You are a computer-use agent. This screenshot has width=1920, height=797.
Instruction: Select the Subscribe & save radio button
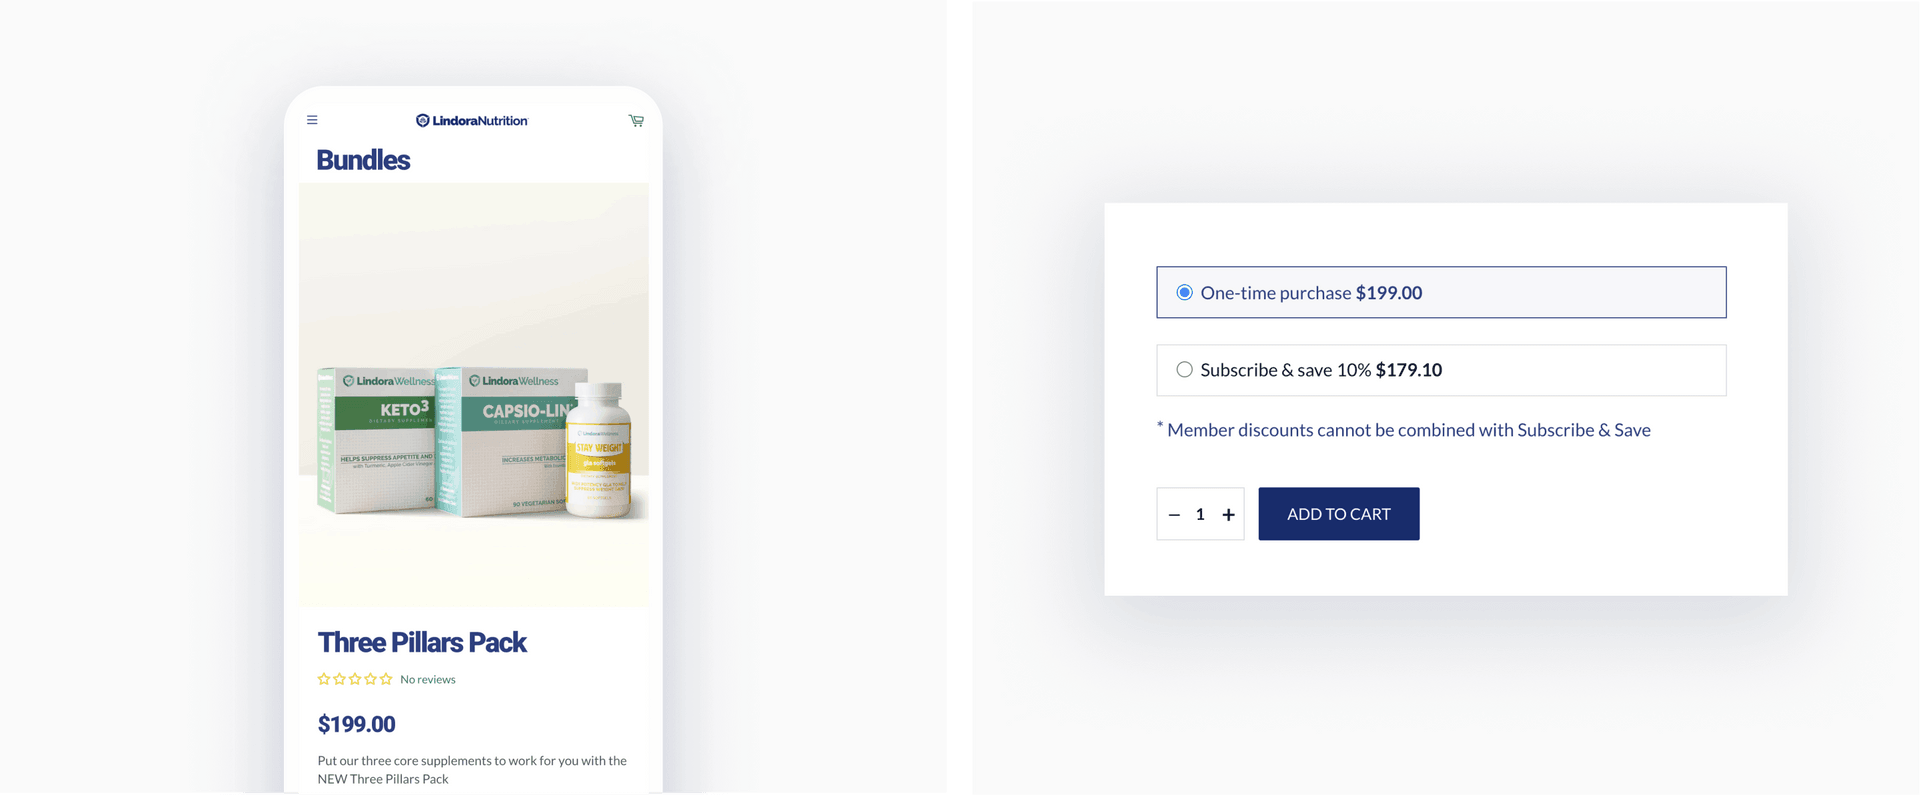pyautogui.click(x=1184, y=369)
